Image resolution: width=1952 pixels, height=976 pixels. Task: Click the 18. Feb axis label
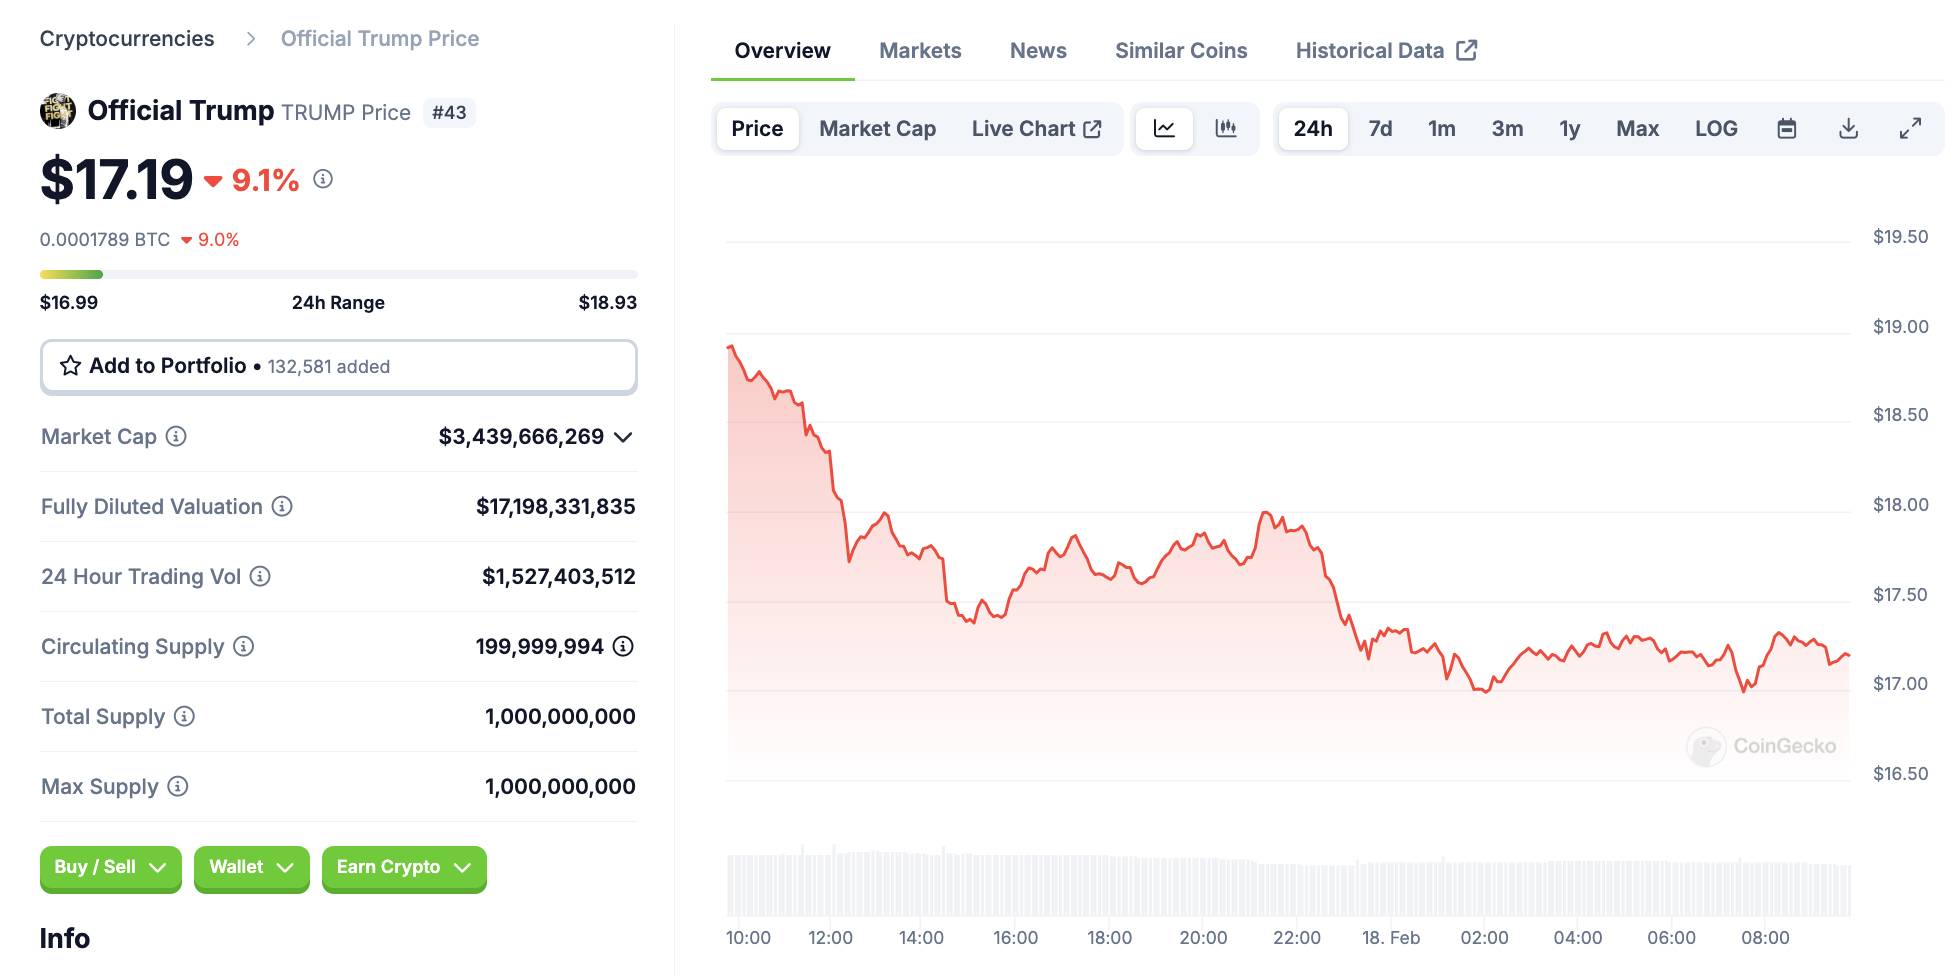1391,937
